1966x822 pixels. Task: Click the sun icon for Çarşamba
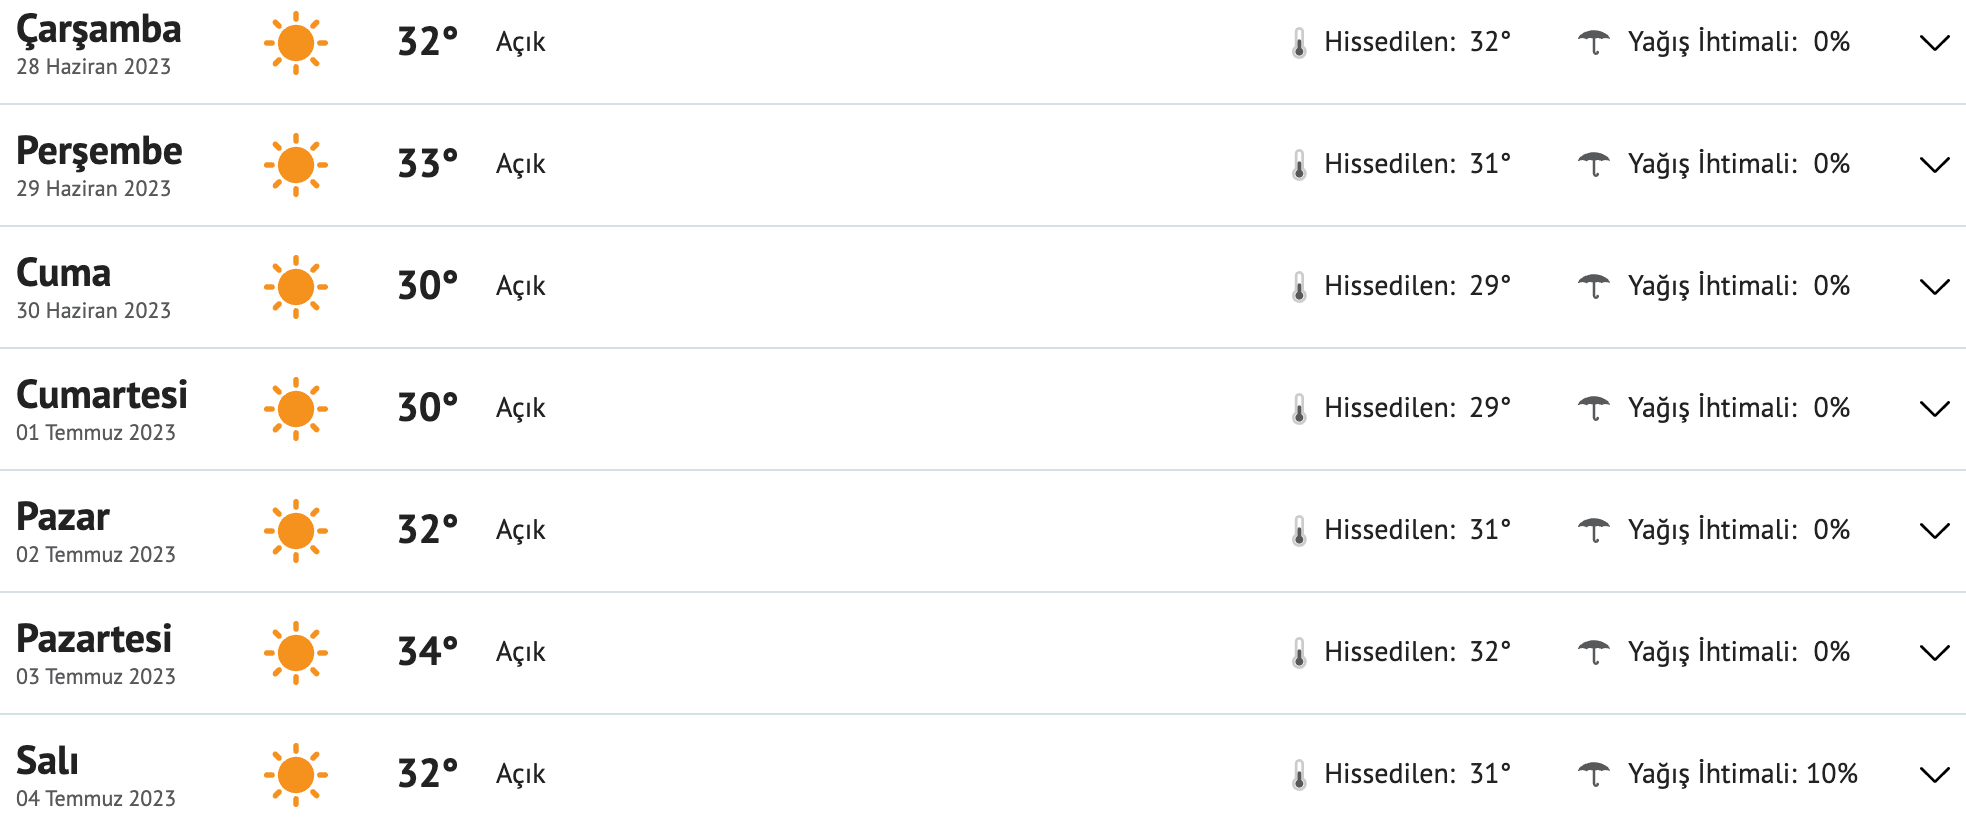click(296, 43)
